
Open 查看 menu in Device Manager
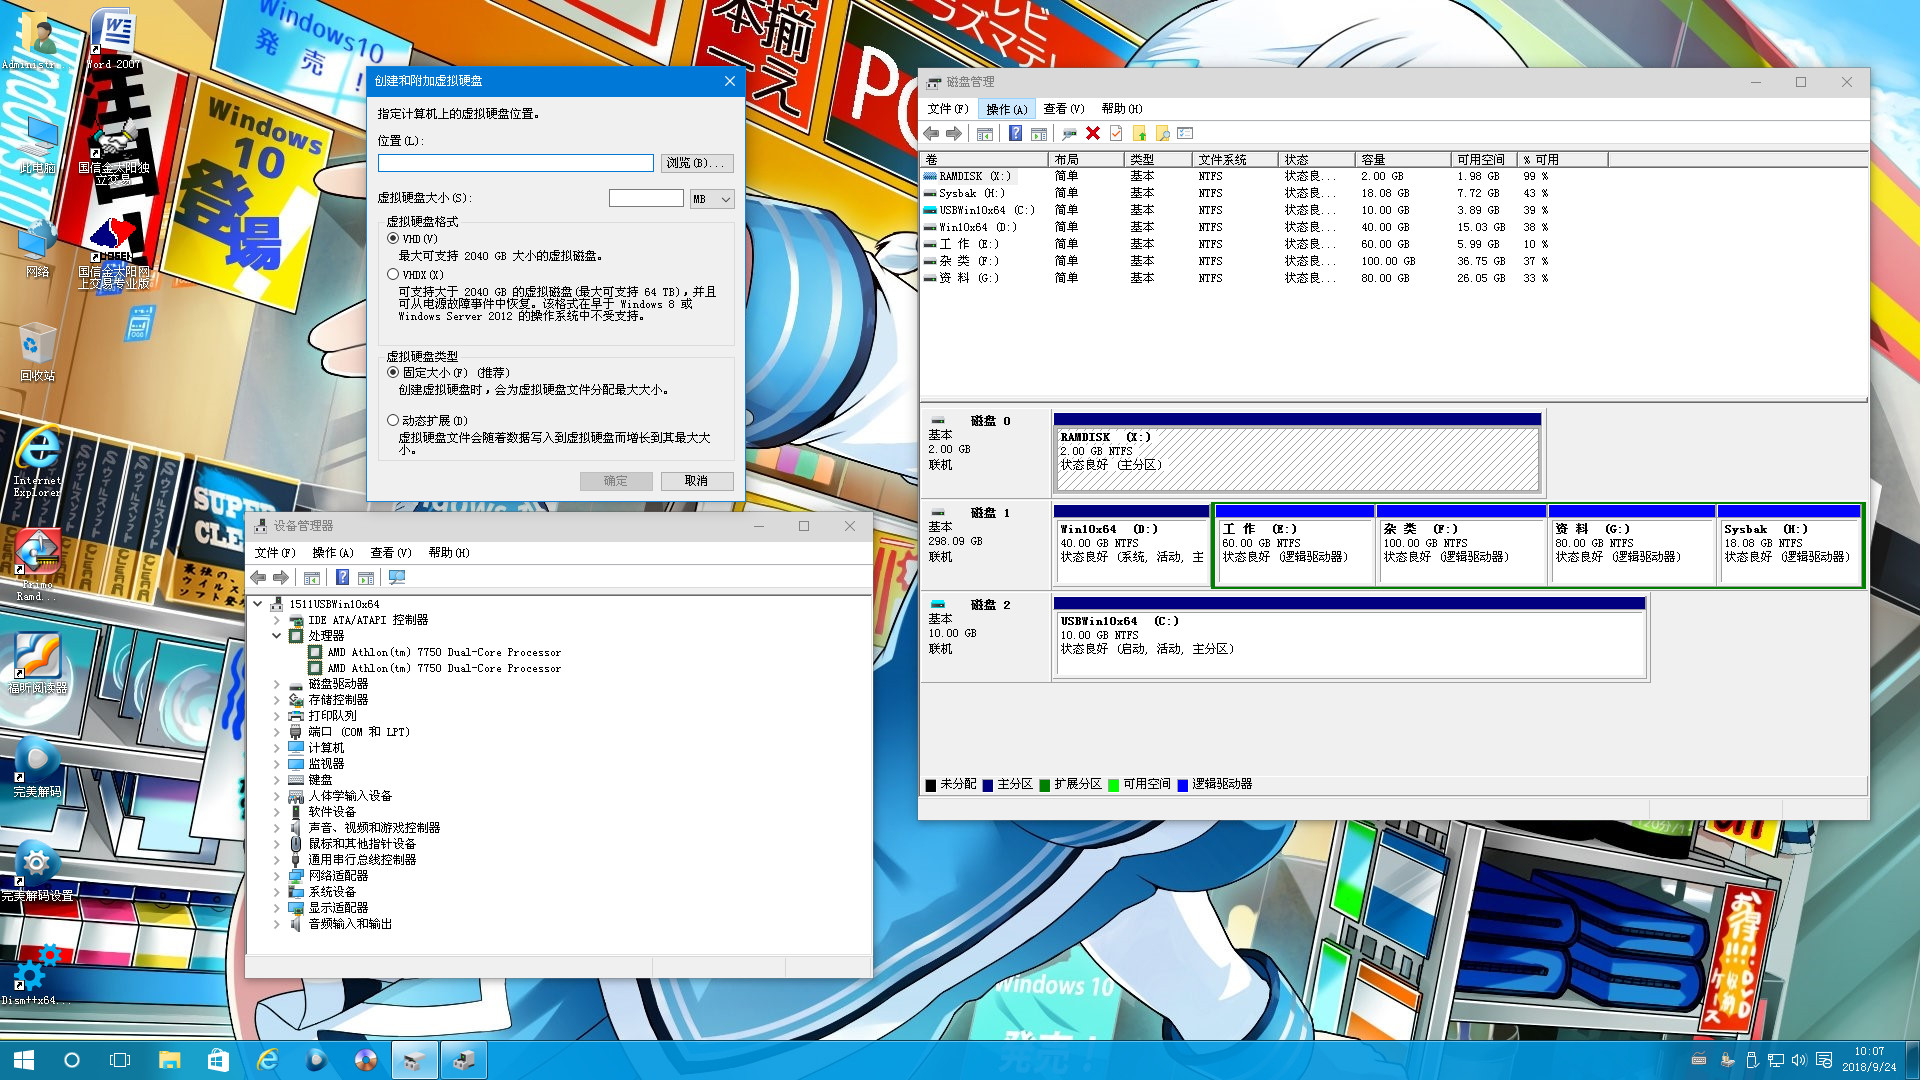(x=390, y=553)
